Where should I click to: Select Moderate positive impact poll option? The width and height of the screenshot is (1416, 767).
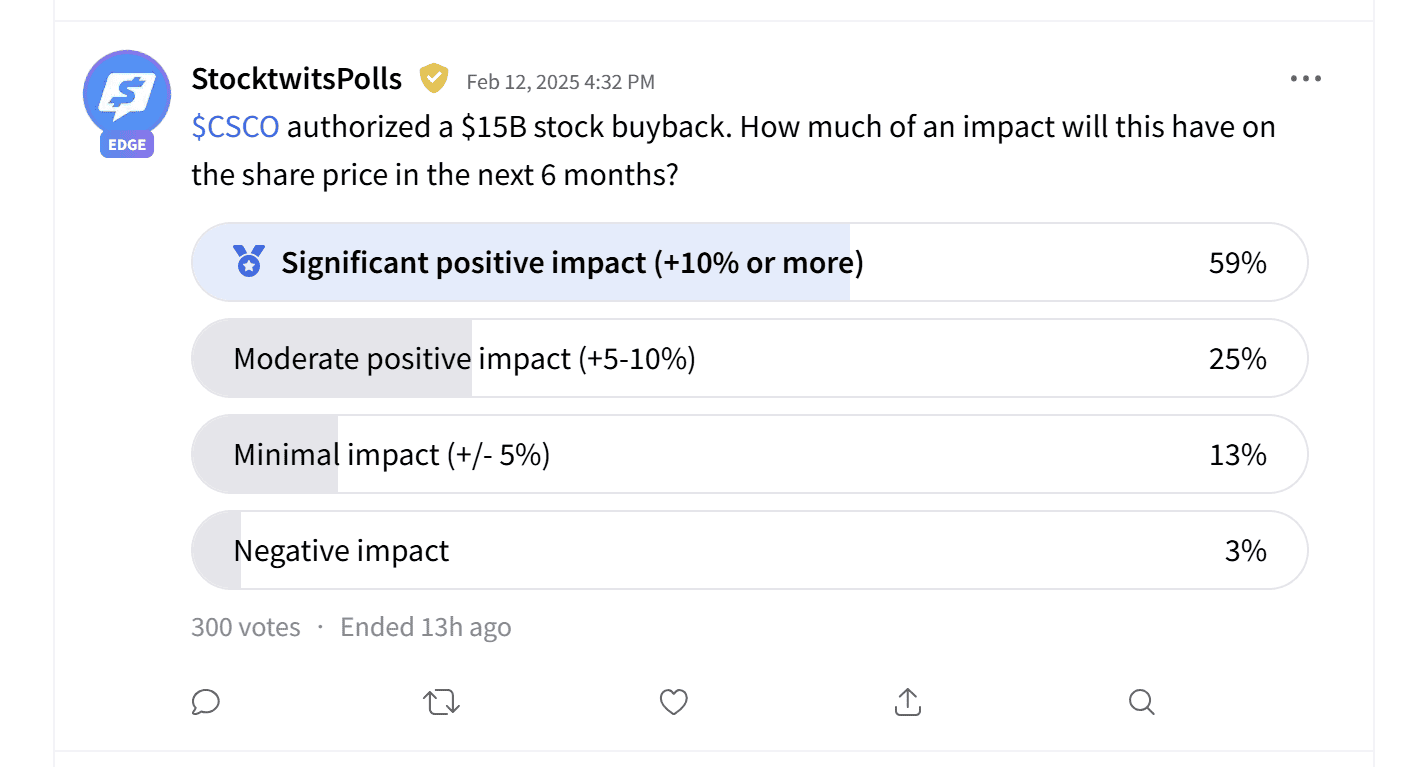pos(464,359)
